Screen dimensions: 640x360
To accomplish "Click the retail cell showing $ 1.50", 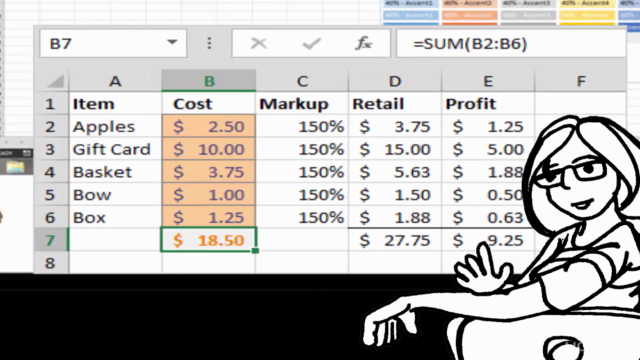I will (x=395, y=195).
